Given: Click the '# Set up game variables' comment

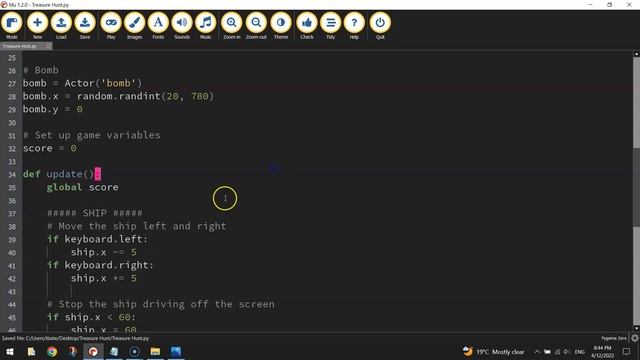Looking at the screenshot, I should 91,135.
